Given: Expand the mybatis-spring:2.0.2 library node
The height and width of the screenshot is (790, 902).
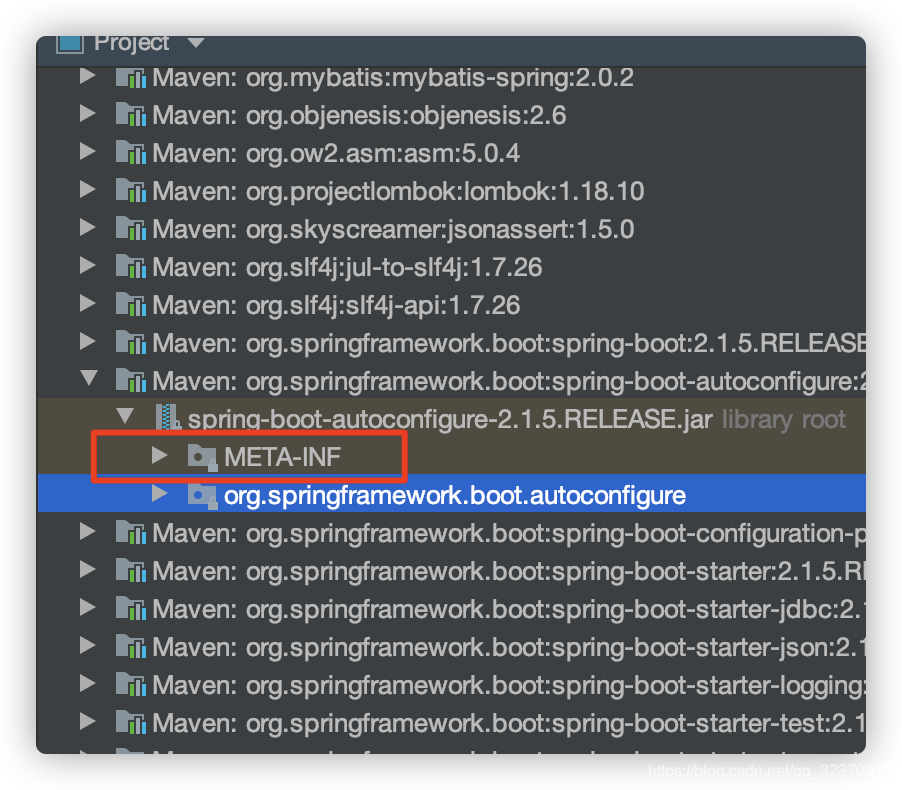Looking at the screenshot, I should click(87, 76).
